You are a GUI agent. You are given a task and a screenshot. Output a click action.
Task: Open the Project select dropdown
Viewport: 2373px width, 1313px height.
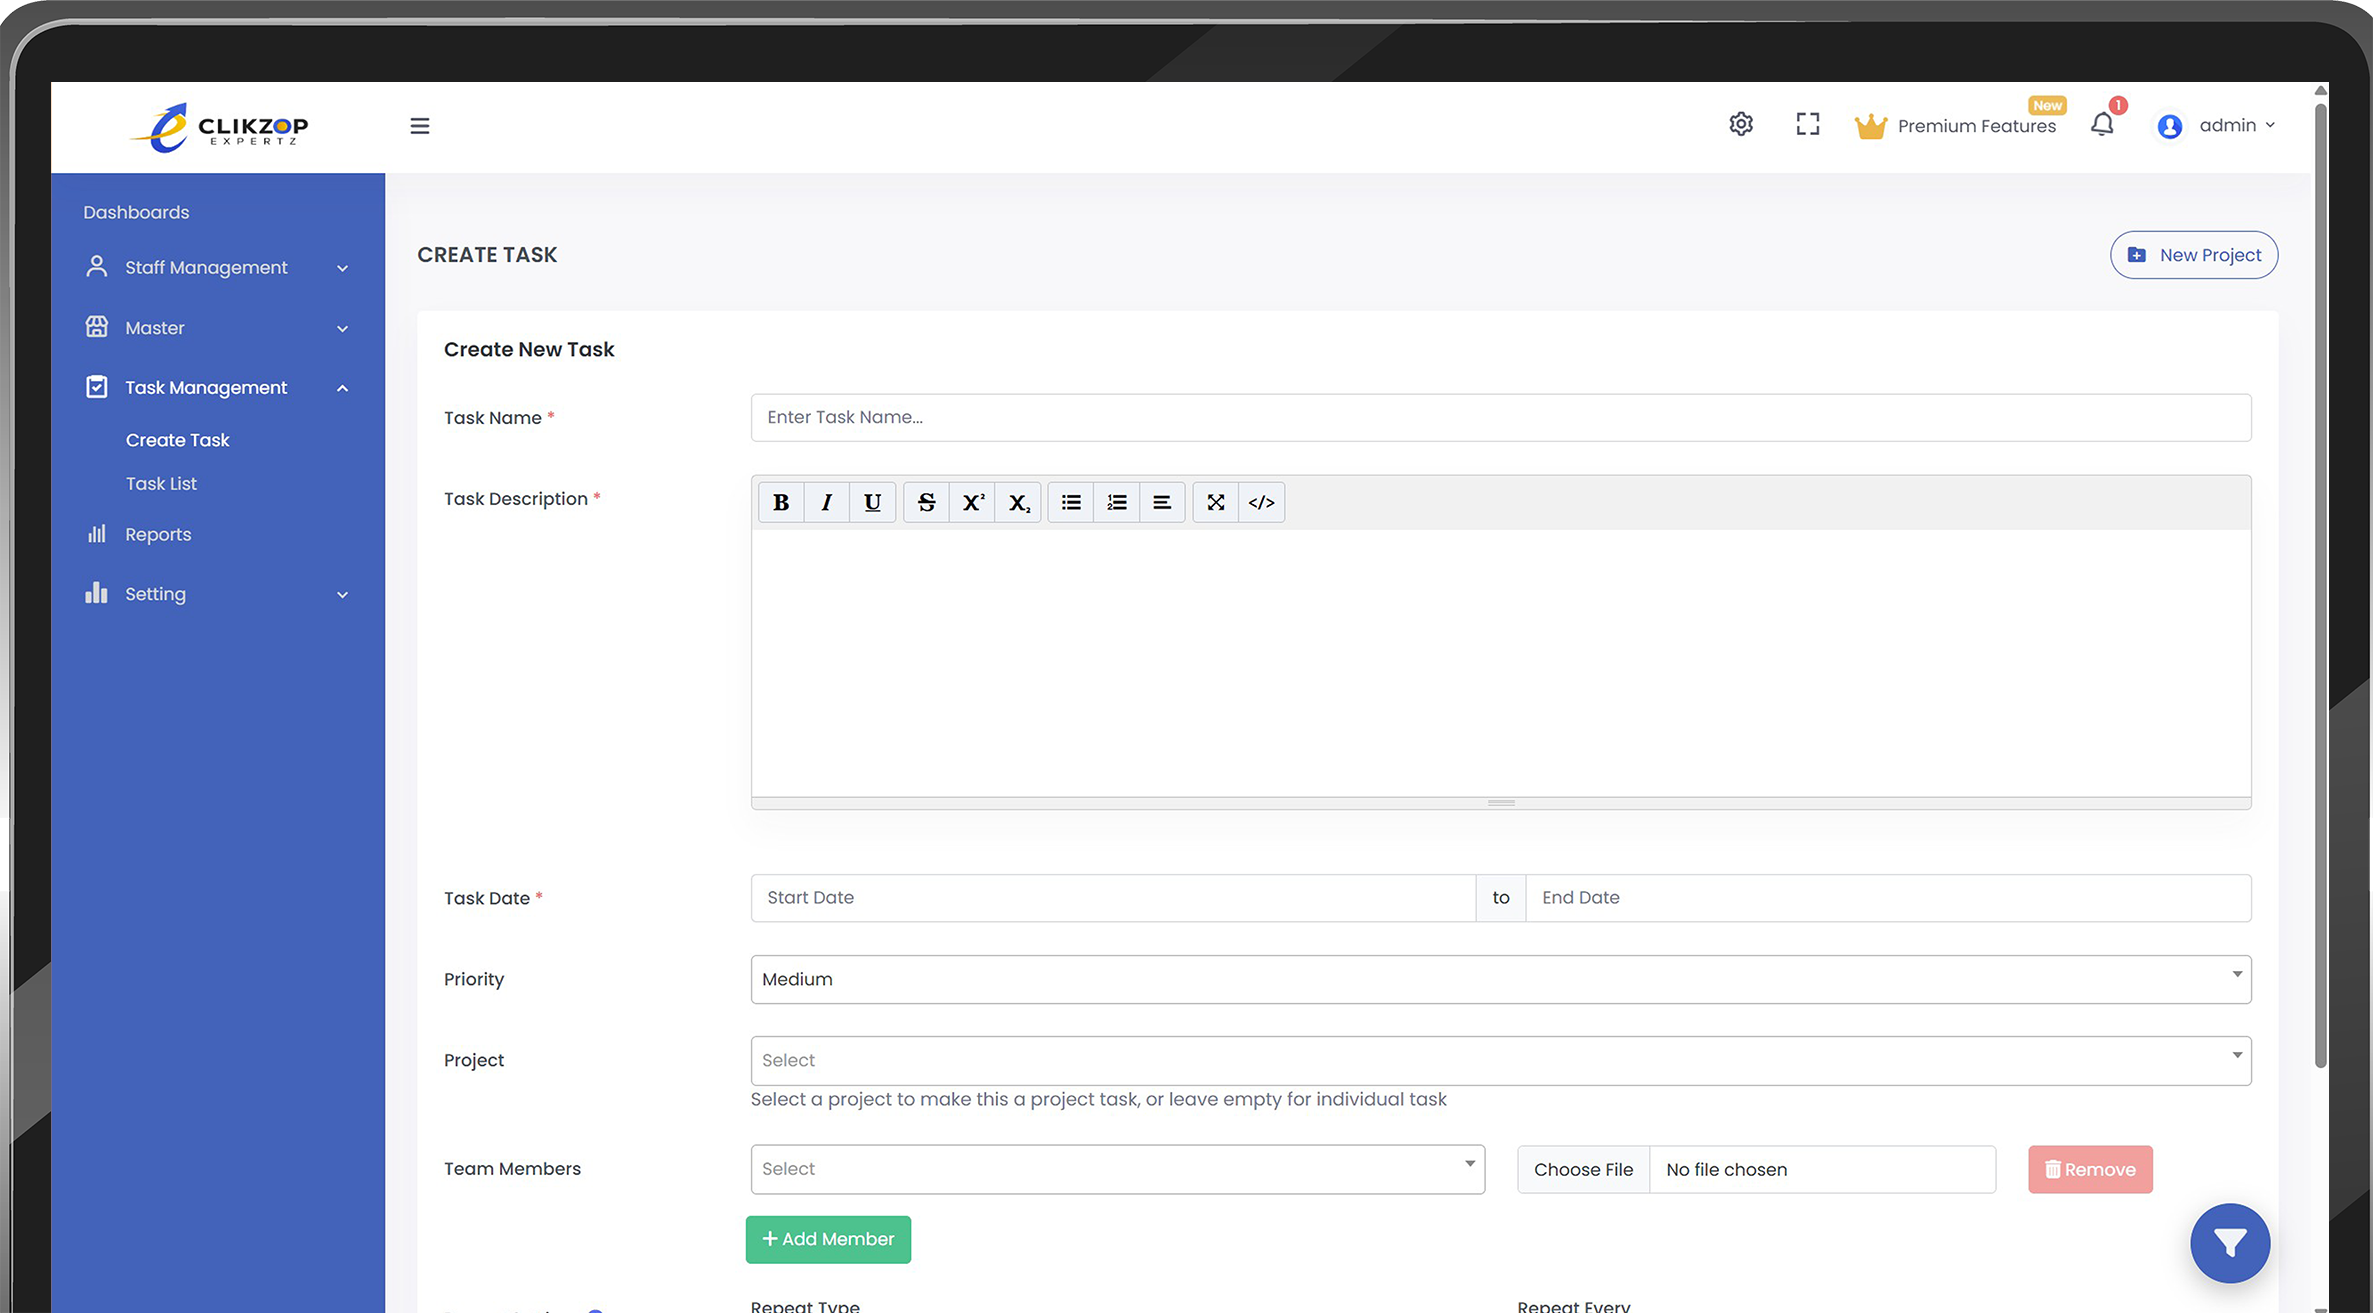pyautogui.click(x=1499, y=1060)
